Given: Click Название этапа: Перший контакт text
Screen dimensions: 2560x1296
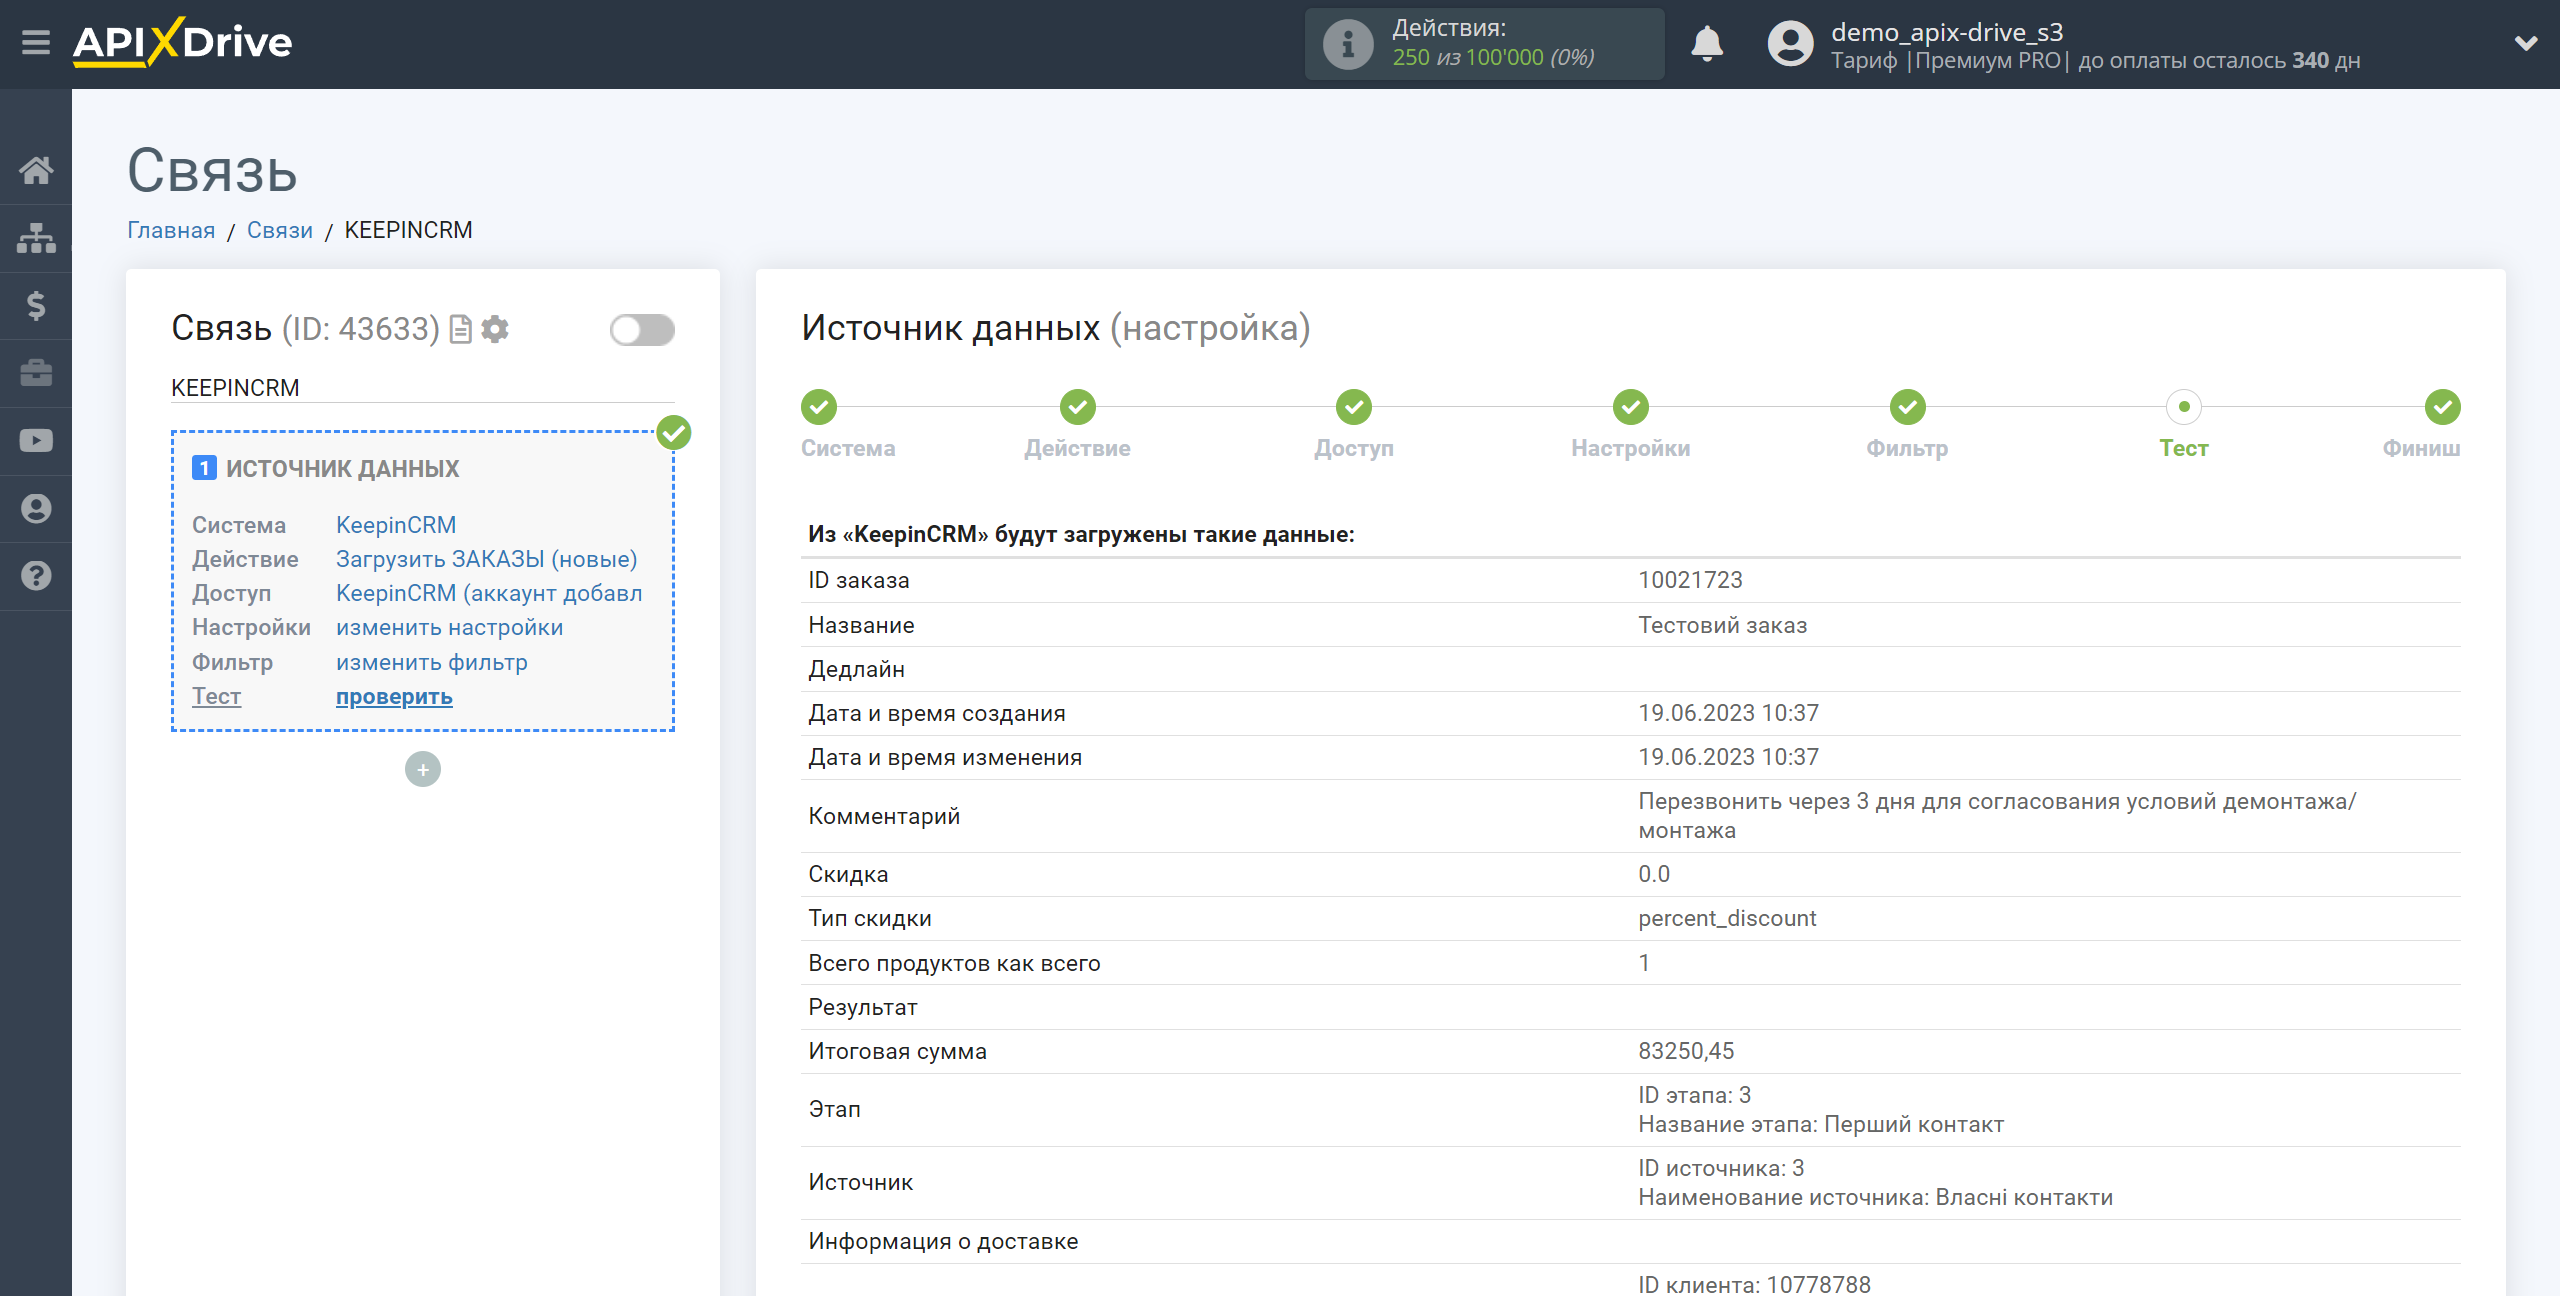Looking at the screenshot, I should [x=1821, y=1124].
